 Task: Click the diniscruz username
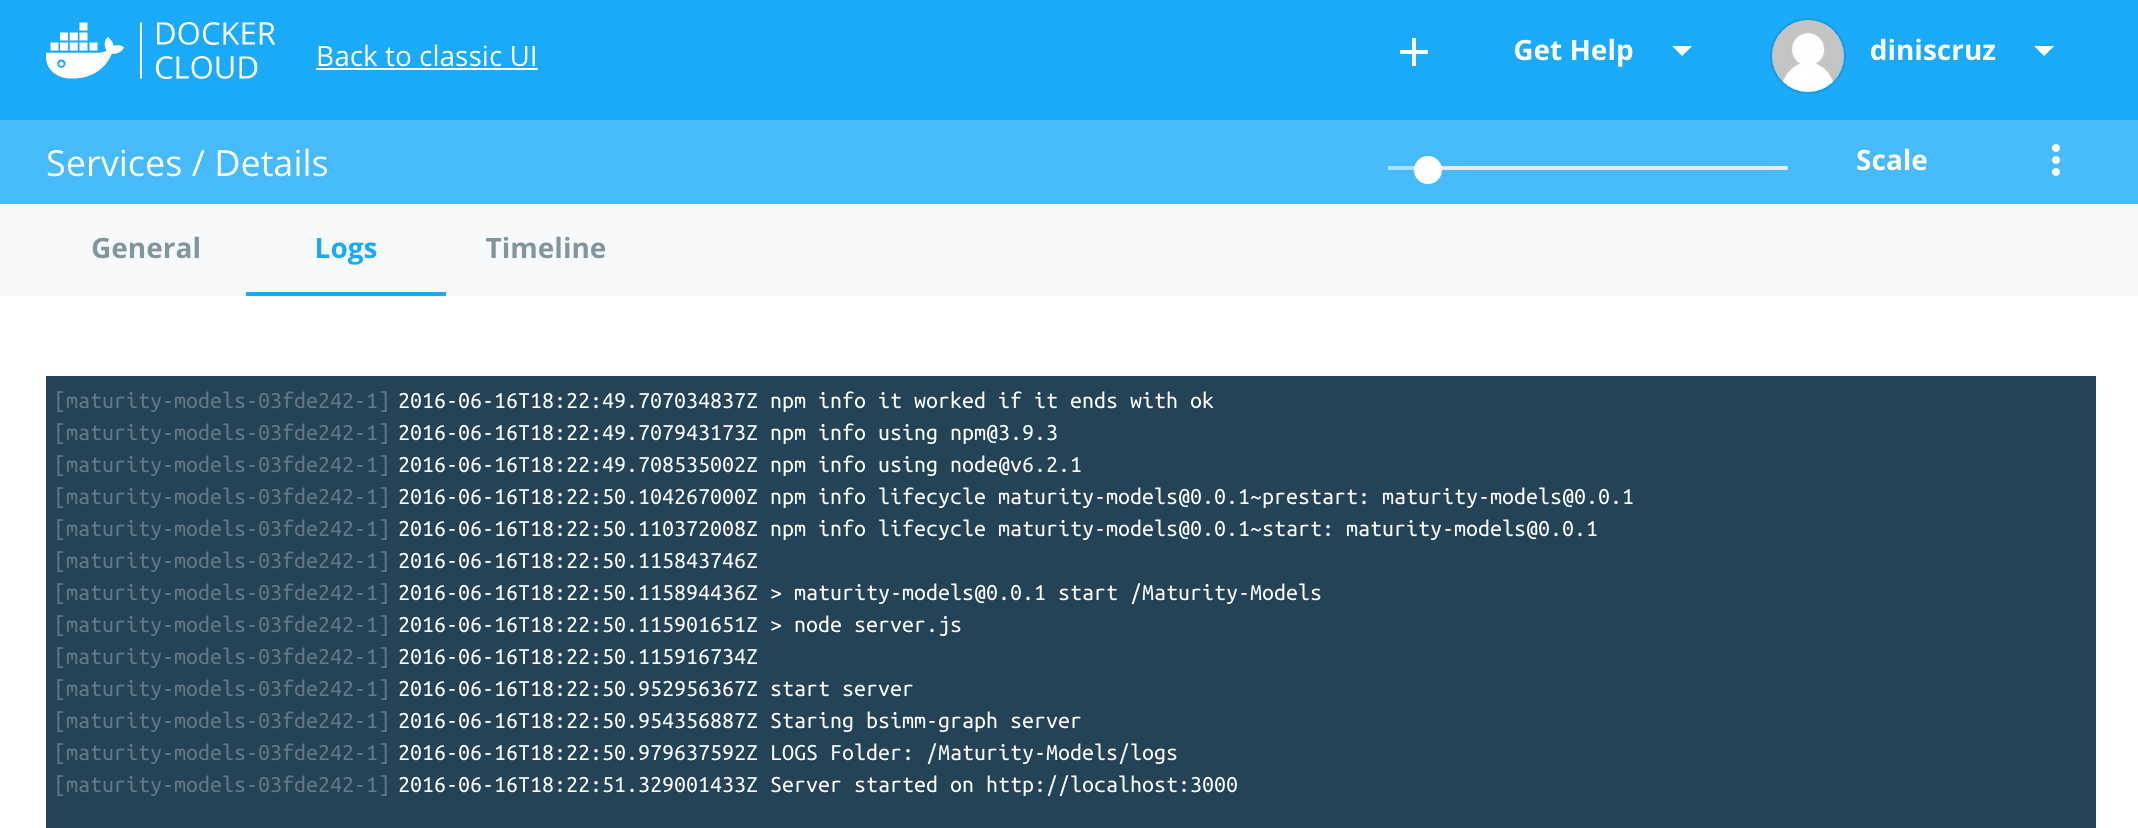click(1932, 51)
